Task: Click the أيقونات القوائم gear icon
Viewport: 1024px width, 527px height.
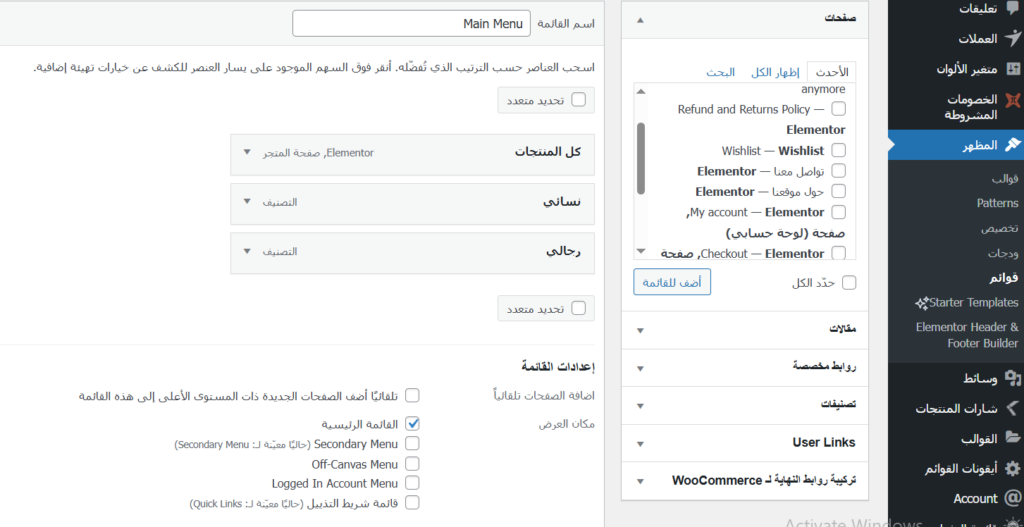Action: coord(1012,468)
